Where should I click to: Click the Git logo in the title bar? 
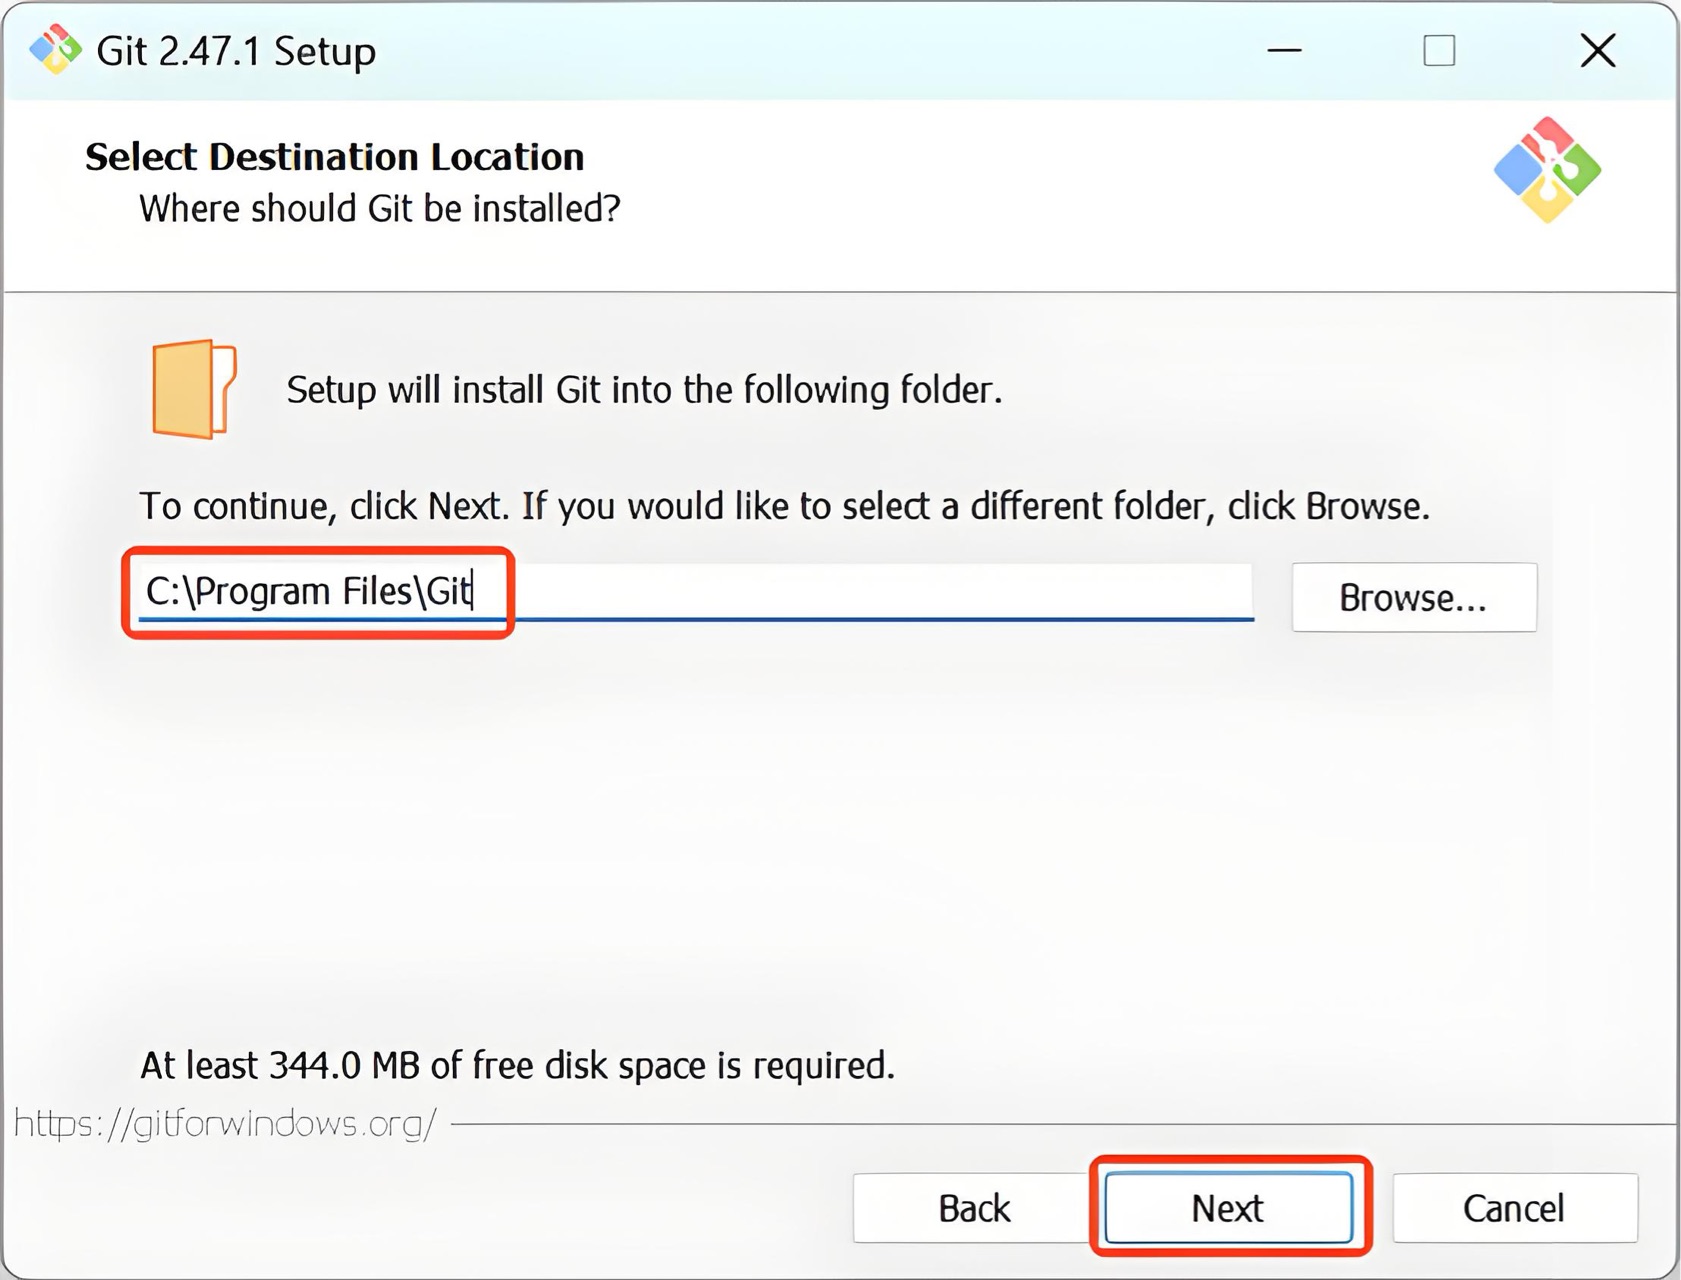pos(55,50)
